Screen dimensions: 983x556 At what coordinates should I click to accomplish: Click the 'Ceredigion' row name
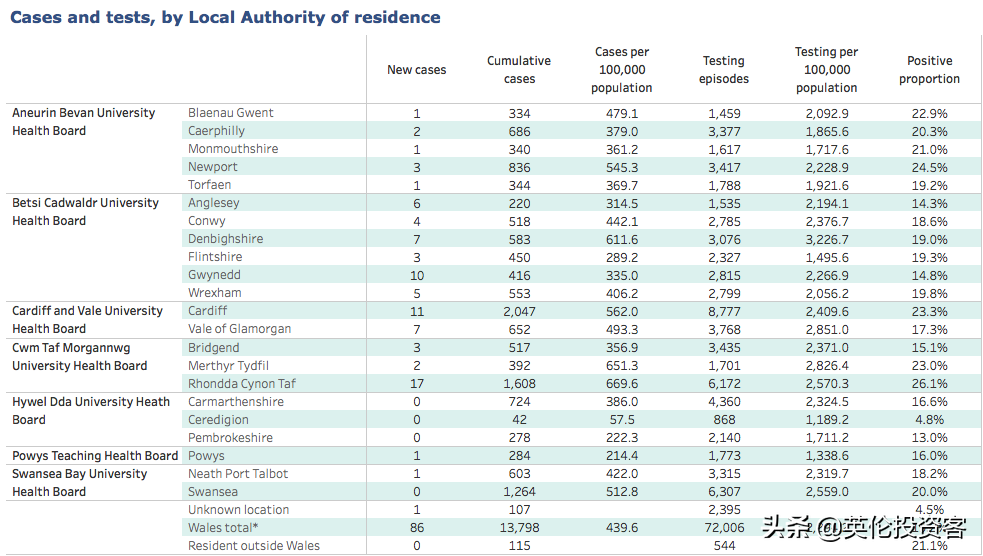[218, 420]
